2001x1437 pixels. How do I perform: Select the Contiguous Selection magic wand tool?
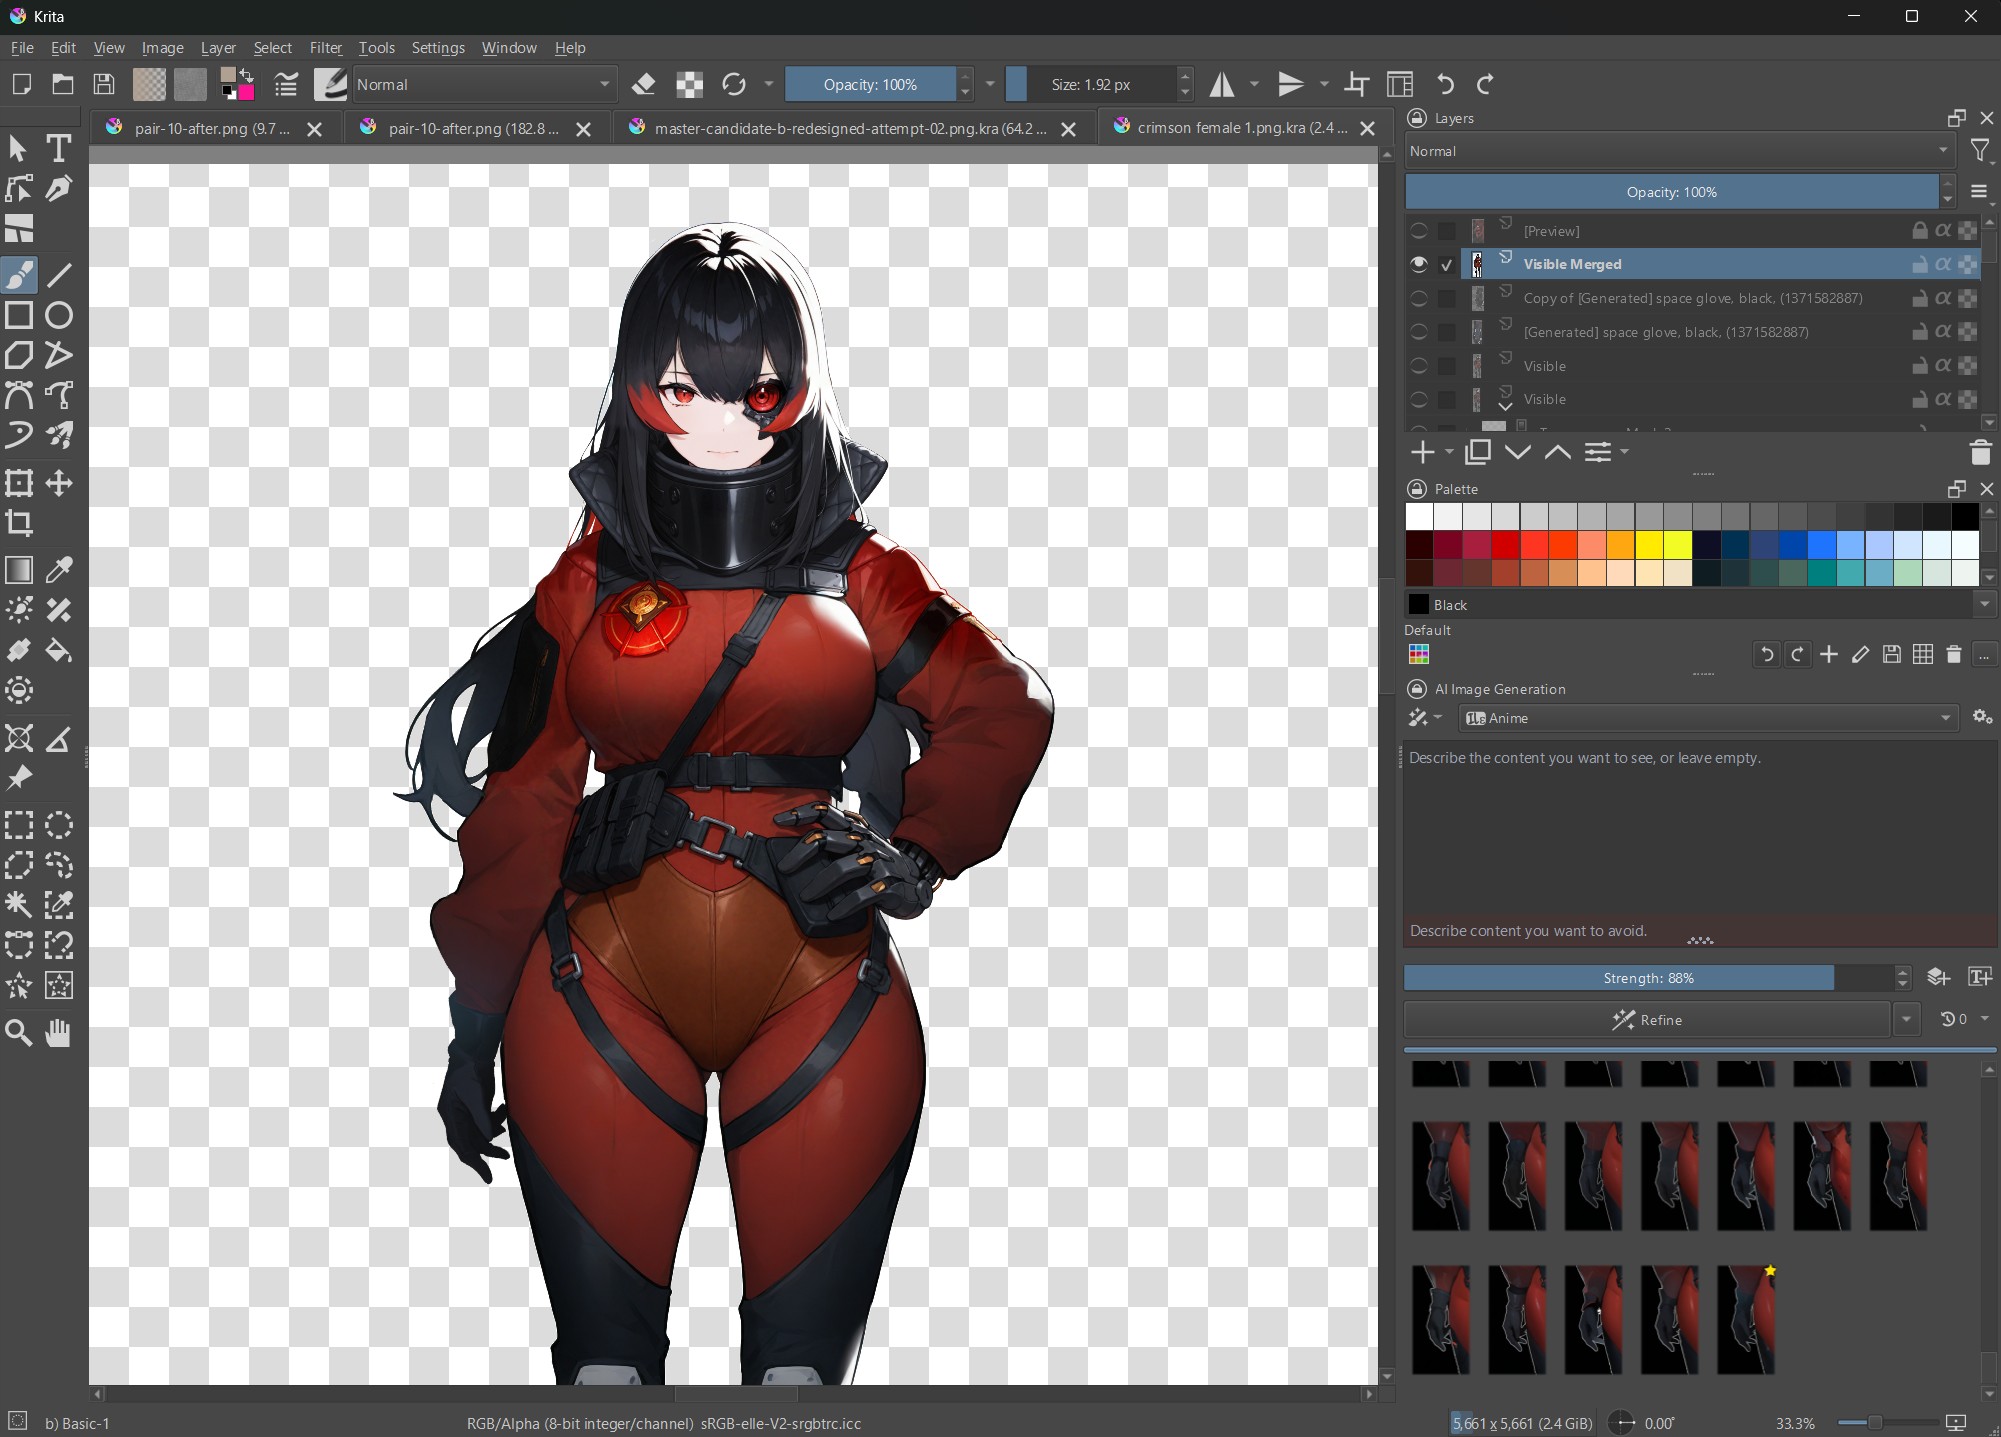[19, 905]
